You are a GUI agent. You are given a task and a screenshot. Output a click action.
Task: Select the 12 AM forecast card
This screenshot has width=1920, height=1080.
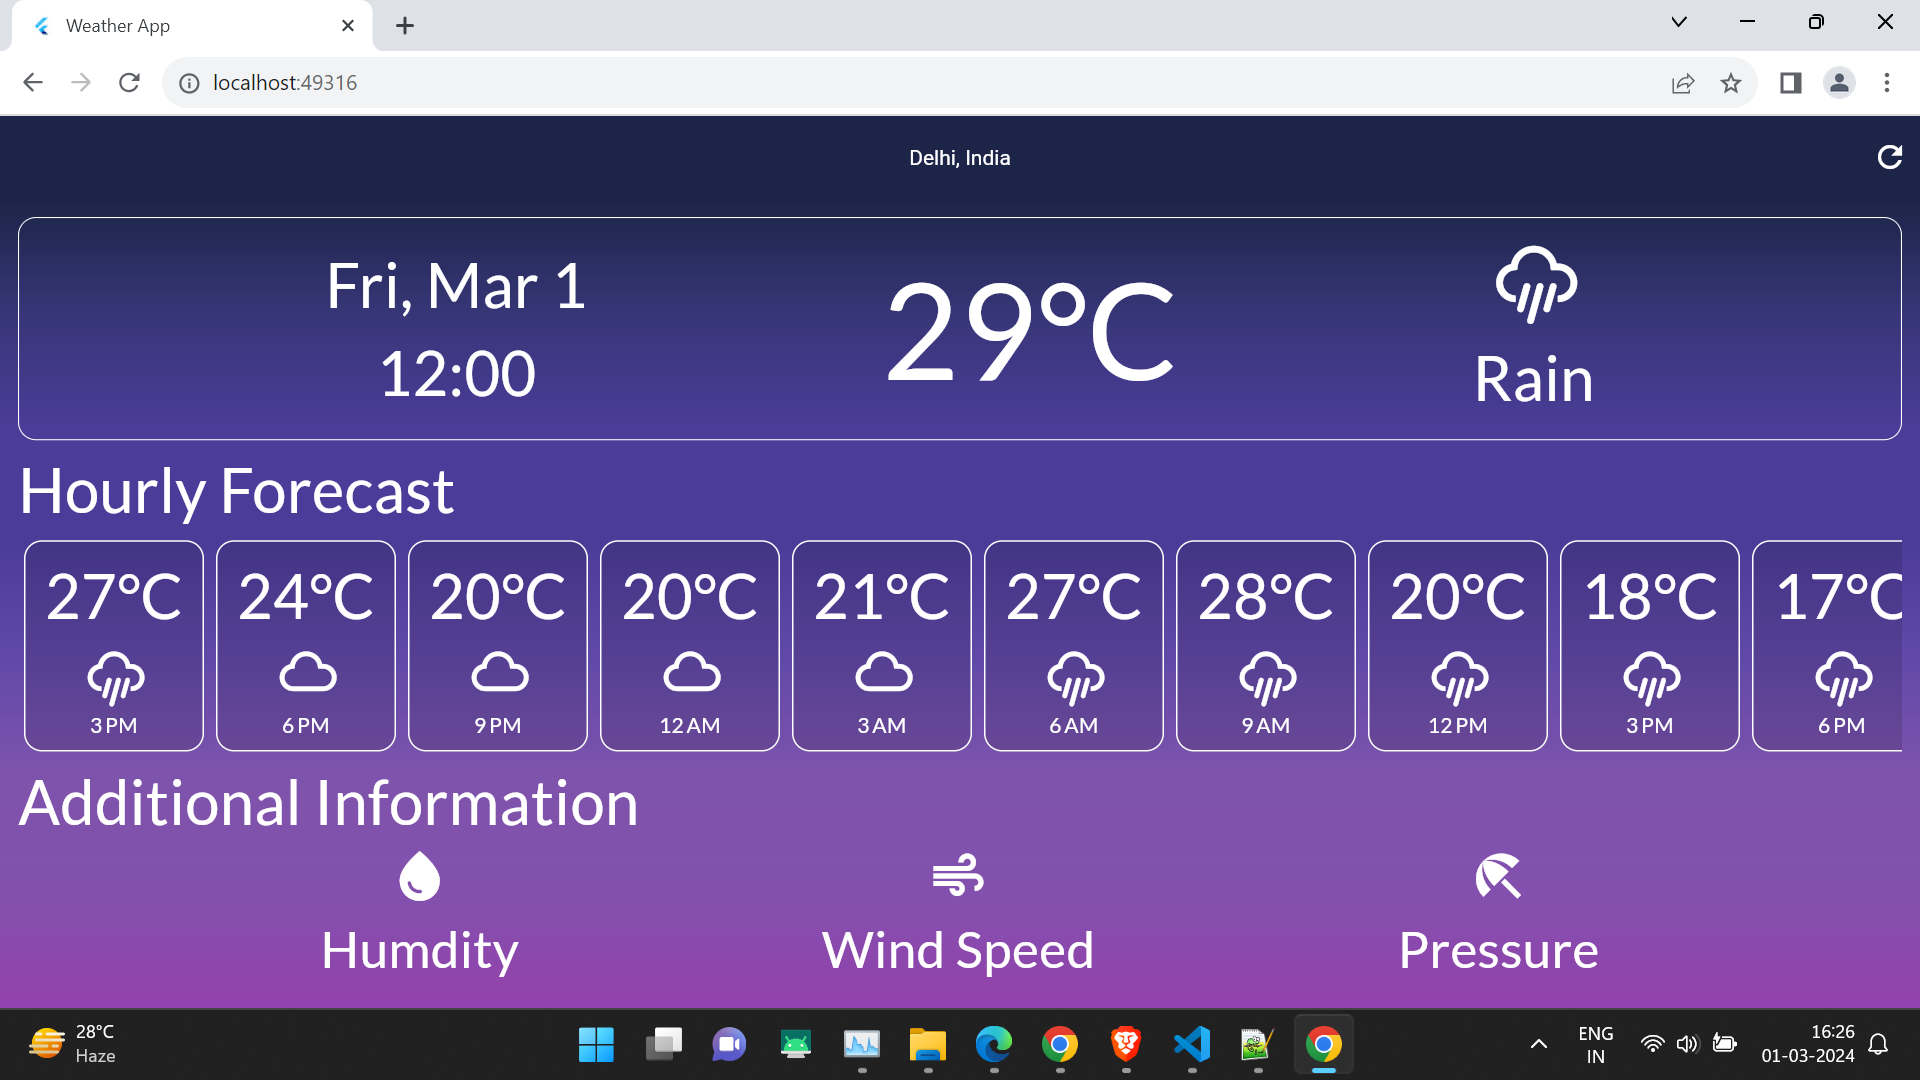pyautogui.click(x=690, y=645)
